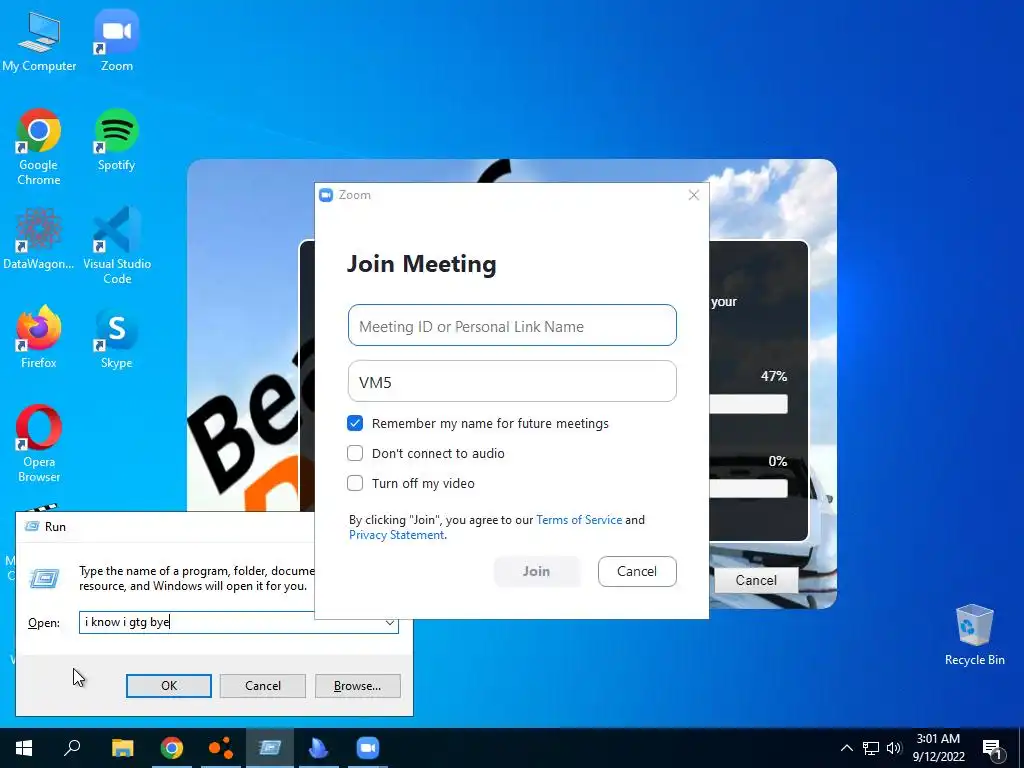Screen dimensions: 1024x768
Task: Click Browse... in the Run dialog
Action: (x=357, y=686)
